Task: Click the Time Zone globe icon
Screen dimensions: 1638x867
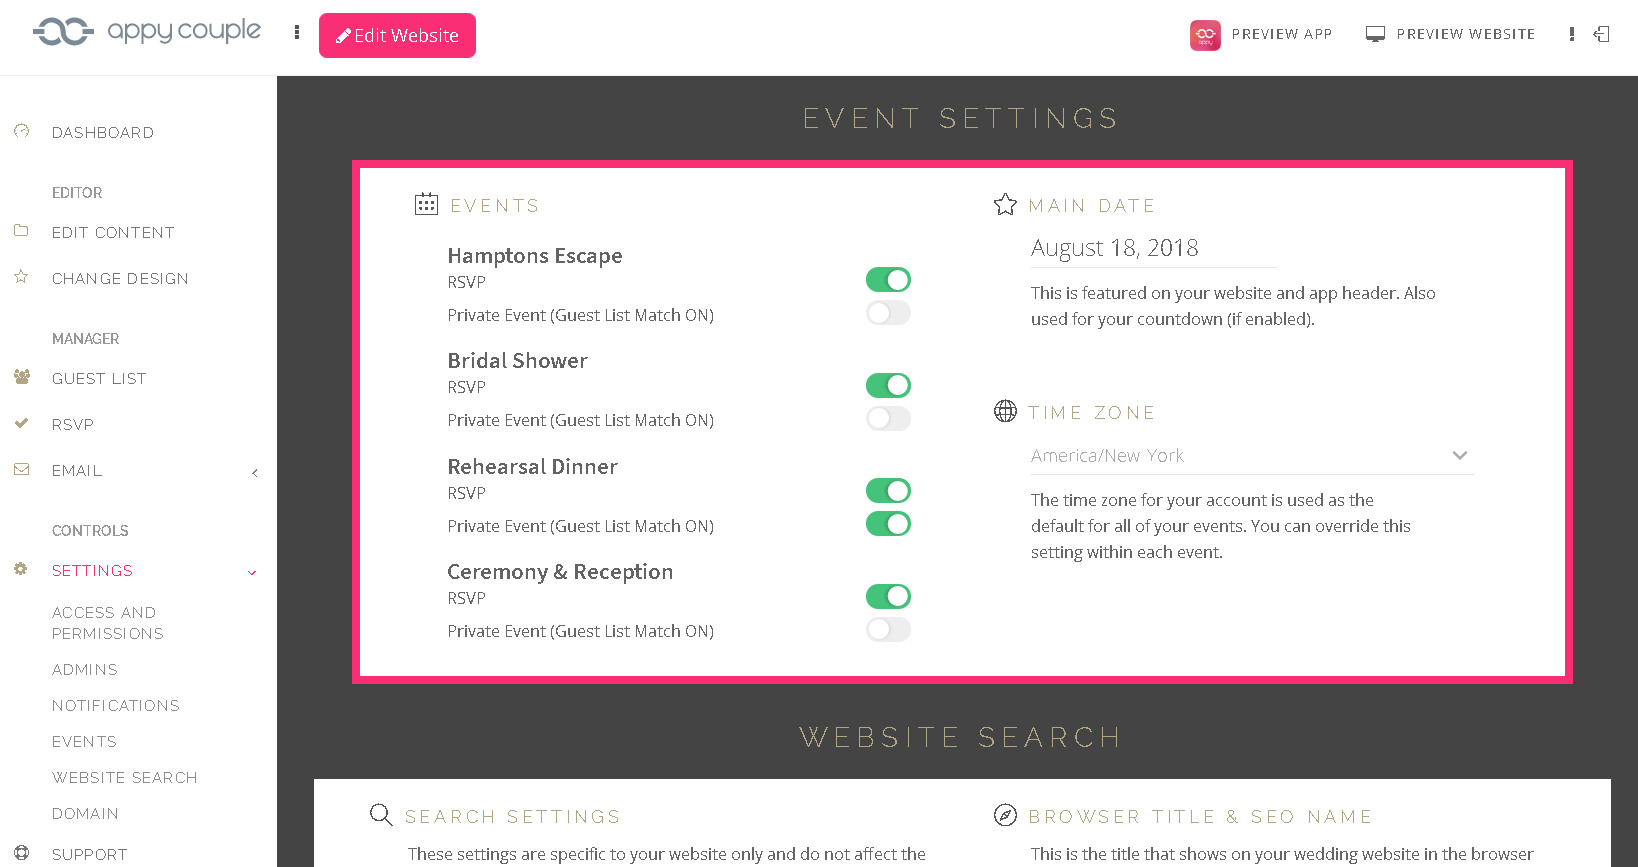Action: pos(1005,411)
